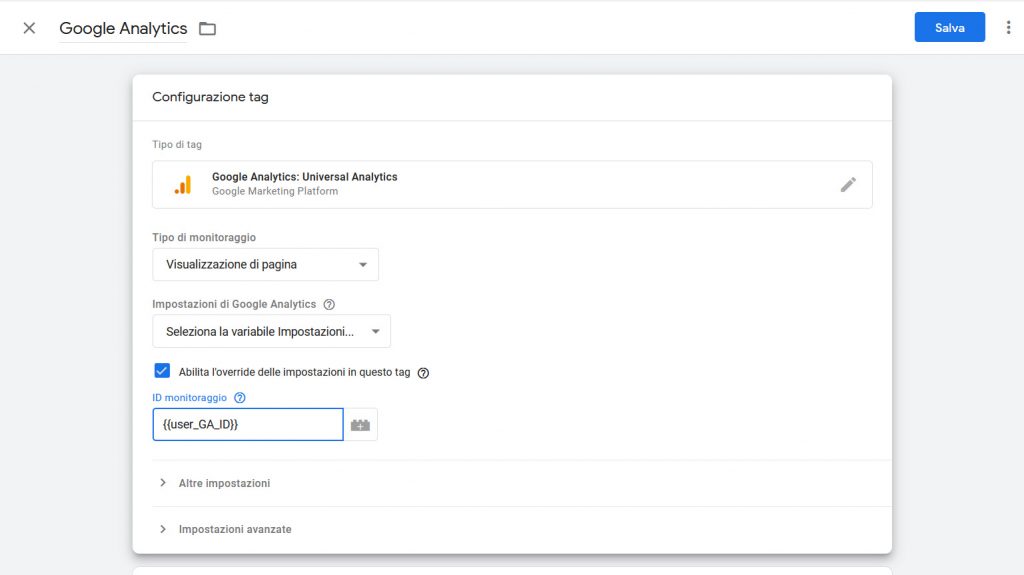Uncheck Abilita l'override delle impostazioni checkbox
The image size is (1024, 575).
click(x=162, y=371)
